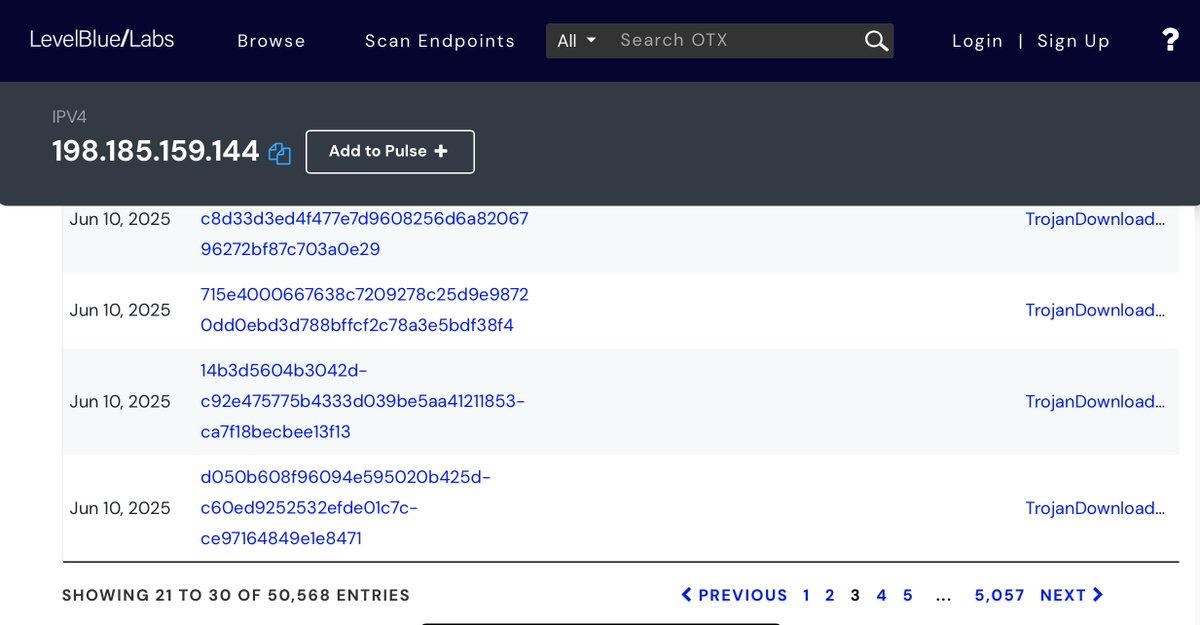Jump to page 5 of results
Viewport: 1200px width, 625px height.
[907, 595]
